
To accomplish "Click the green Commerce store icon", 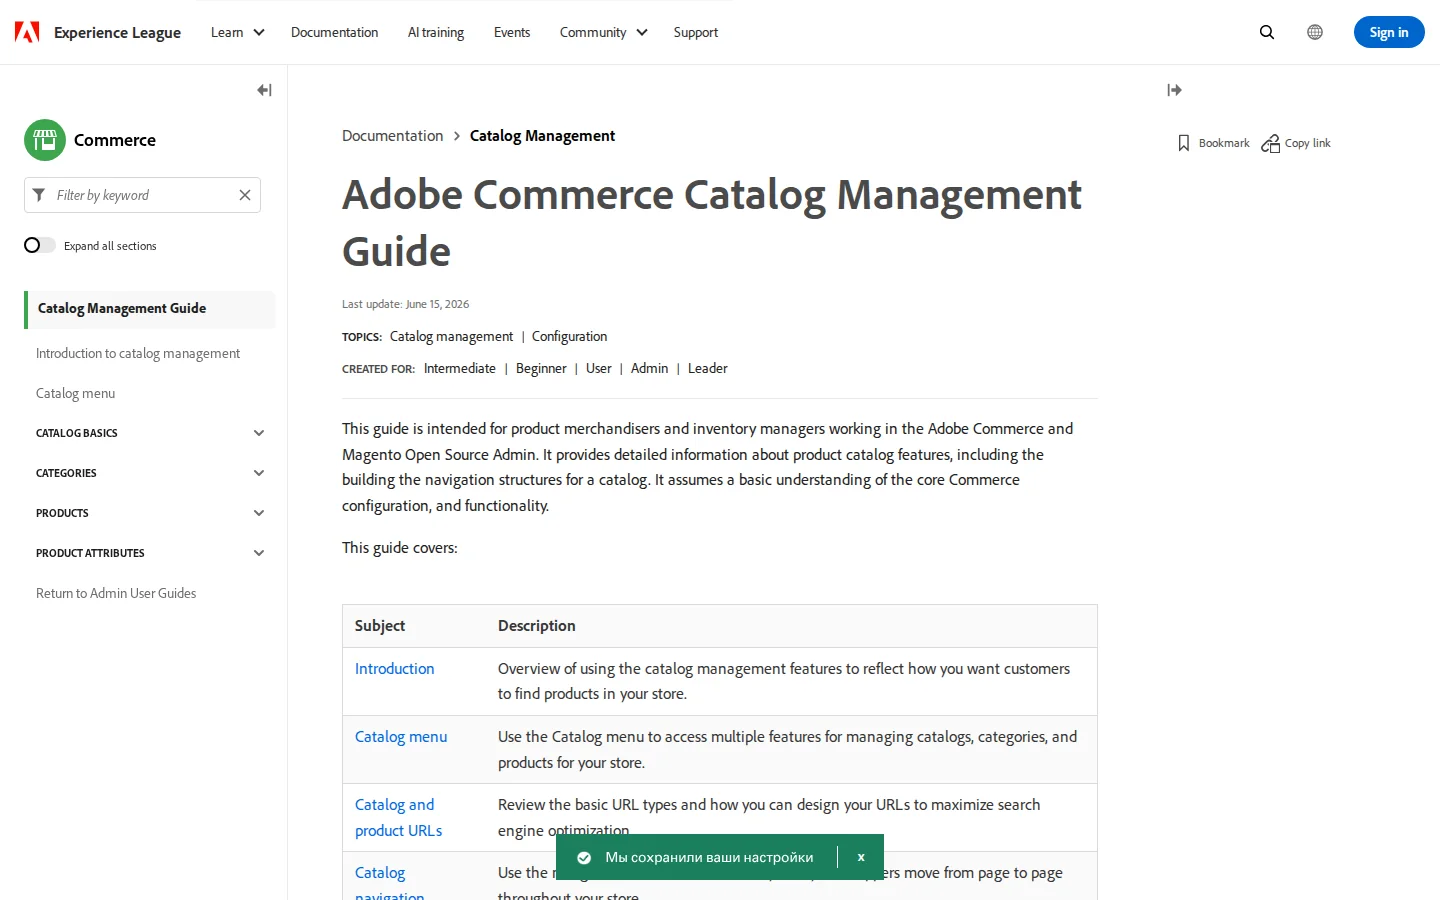I will coord(45,140).
